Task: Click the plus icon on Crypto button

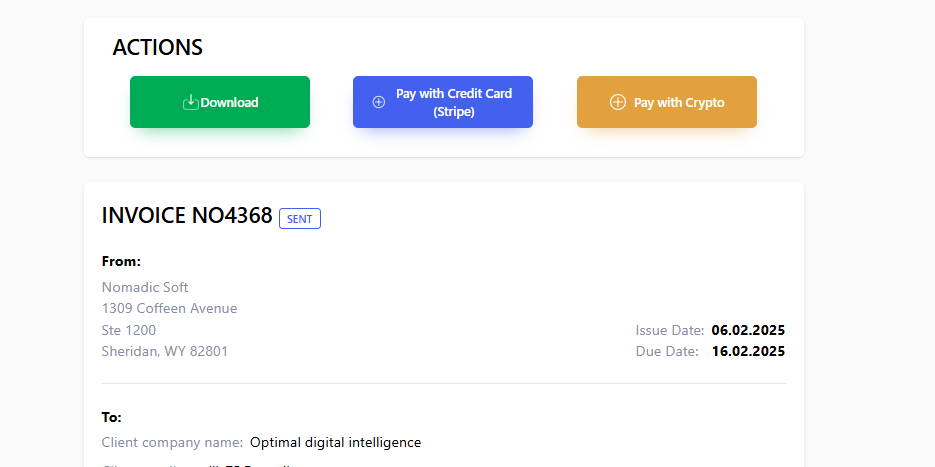Action: click(x=617, y=102)
